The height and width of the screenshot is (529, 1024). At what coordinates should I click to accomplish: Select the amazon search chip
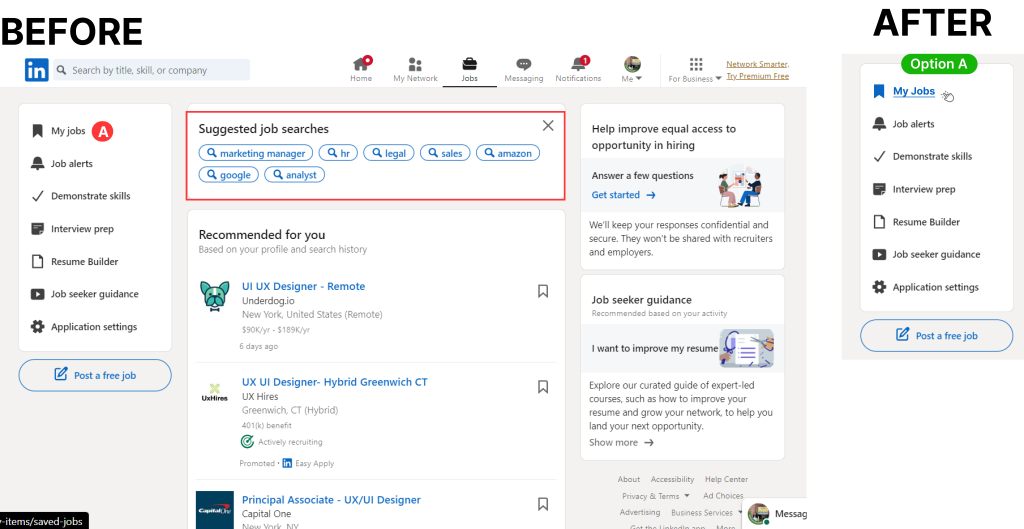click(x=508, y=153)
